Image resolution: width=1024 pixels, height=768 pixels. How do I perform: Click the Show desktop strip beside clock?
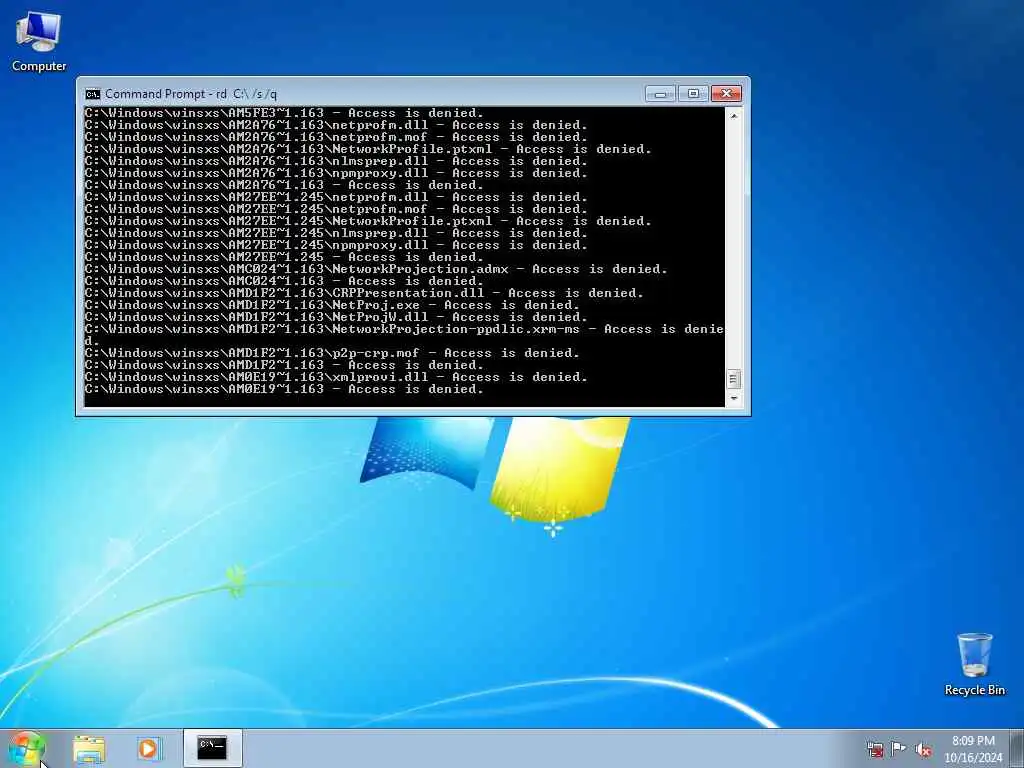point(1017,748)
